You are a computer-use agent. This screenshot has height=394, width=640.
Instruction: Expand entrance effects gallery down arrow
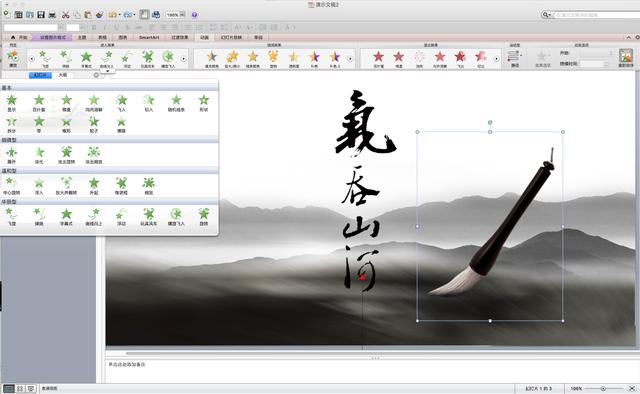click(x=108, y=71)
